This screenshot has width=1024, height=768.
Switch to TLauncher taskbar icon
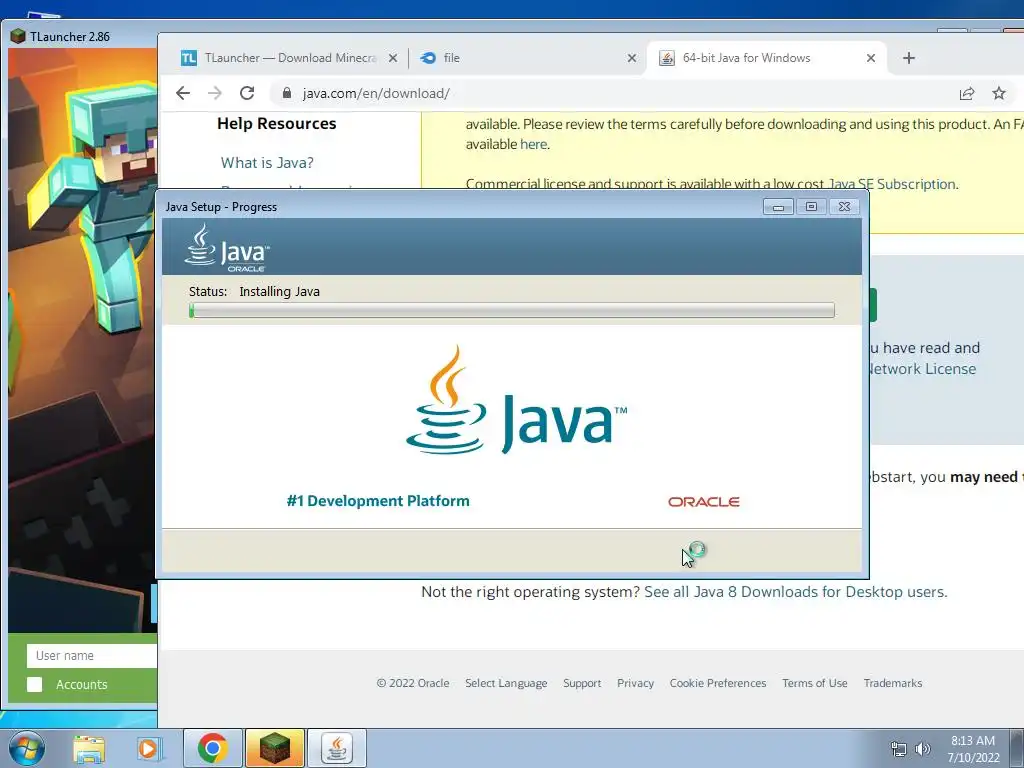tap(275, 748)
